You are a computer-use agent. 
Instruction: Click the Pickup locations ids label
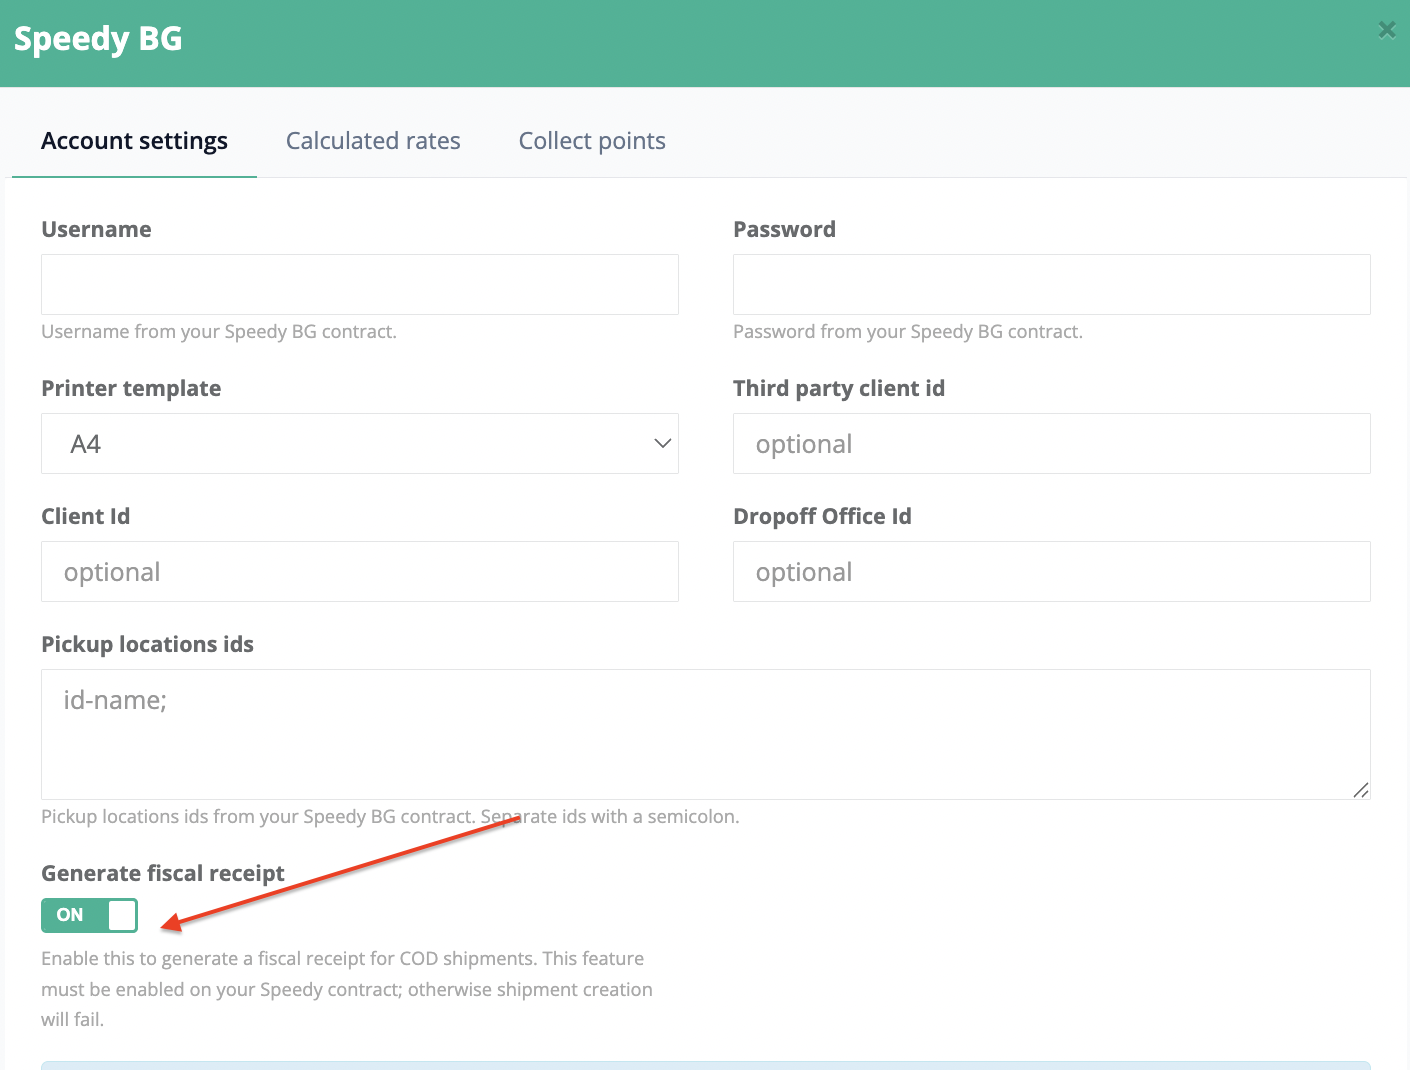[147, 644]
